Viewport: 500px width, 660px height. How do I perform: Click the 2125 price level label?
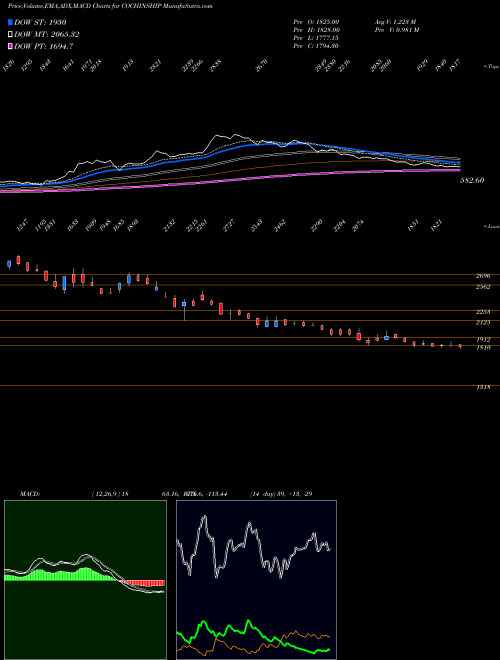pos(483,322)
